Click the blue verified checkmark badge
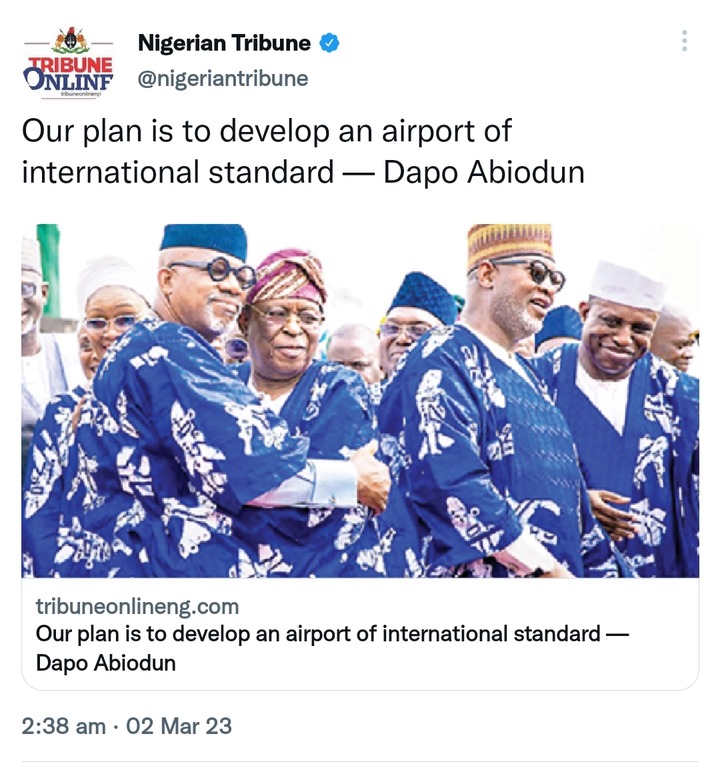Image resolution: width=720 pixels, height=764 pixels. click(329, 43)
